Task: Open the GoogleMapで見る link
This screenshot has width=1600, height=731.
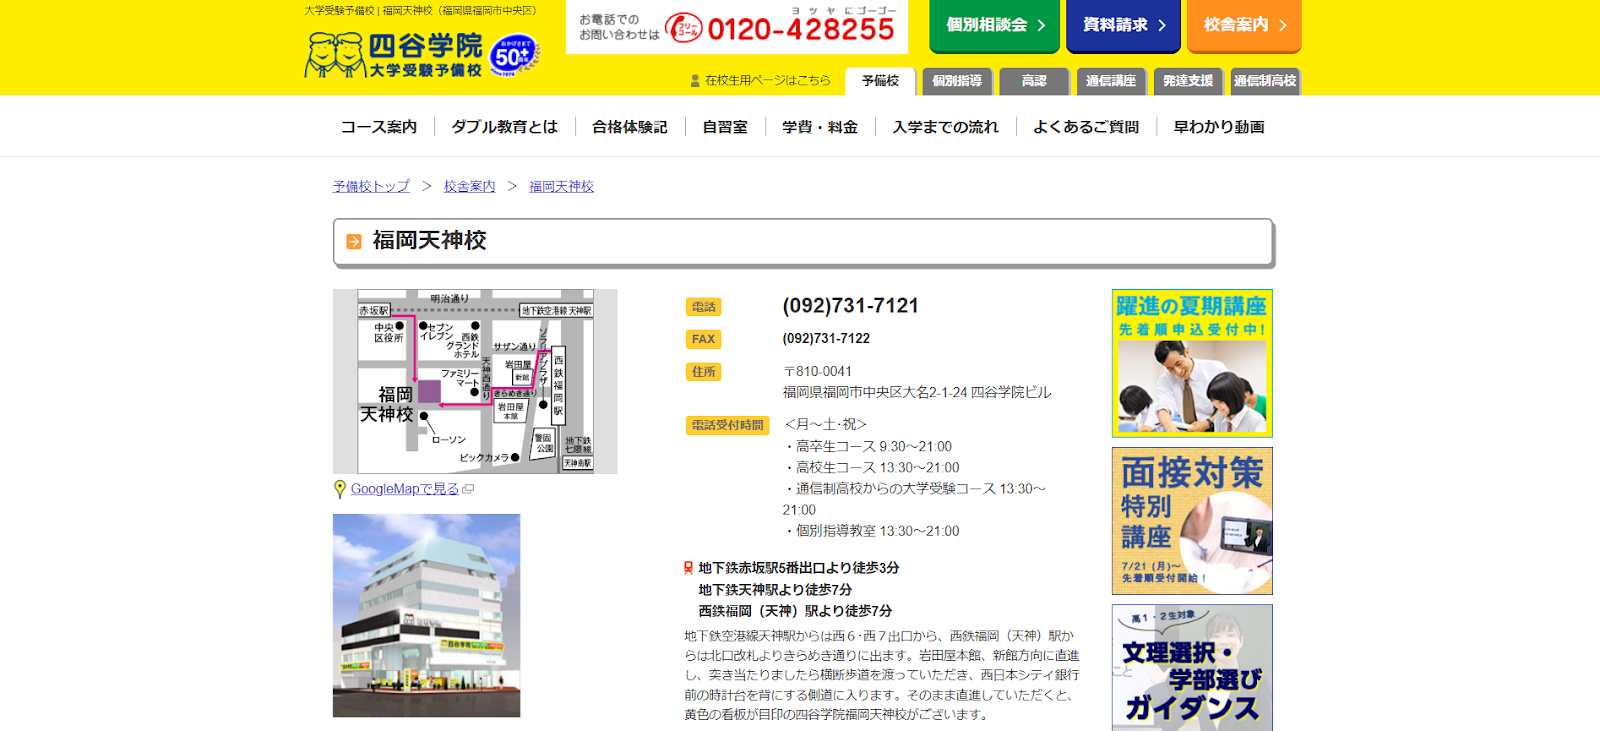Action: pyautogui.click(x=404, y=489)
